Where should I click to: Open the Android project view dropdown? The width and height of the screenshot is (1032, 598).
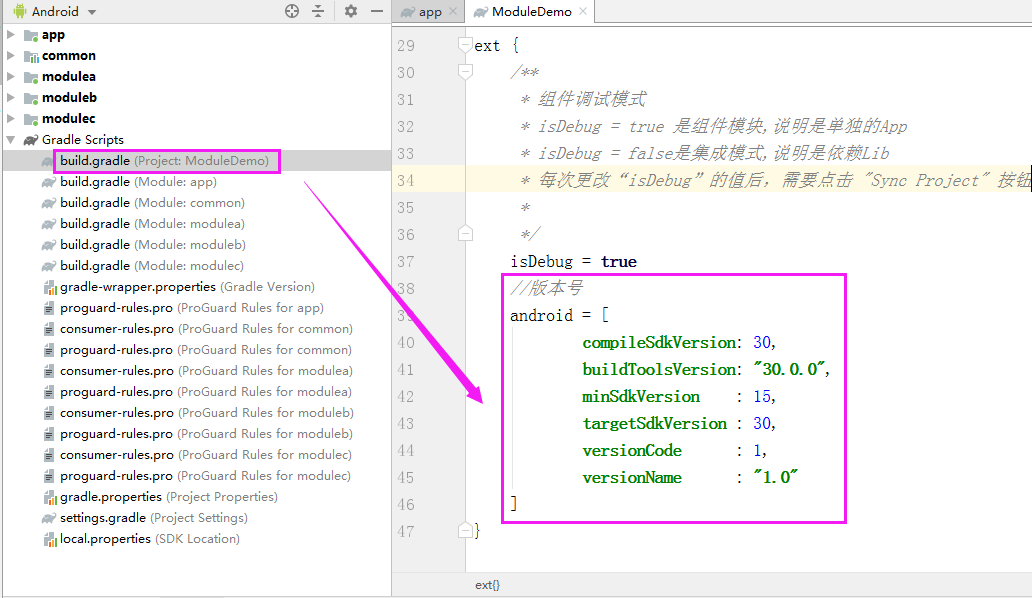(55, 11)
